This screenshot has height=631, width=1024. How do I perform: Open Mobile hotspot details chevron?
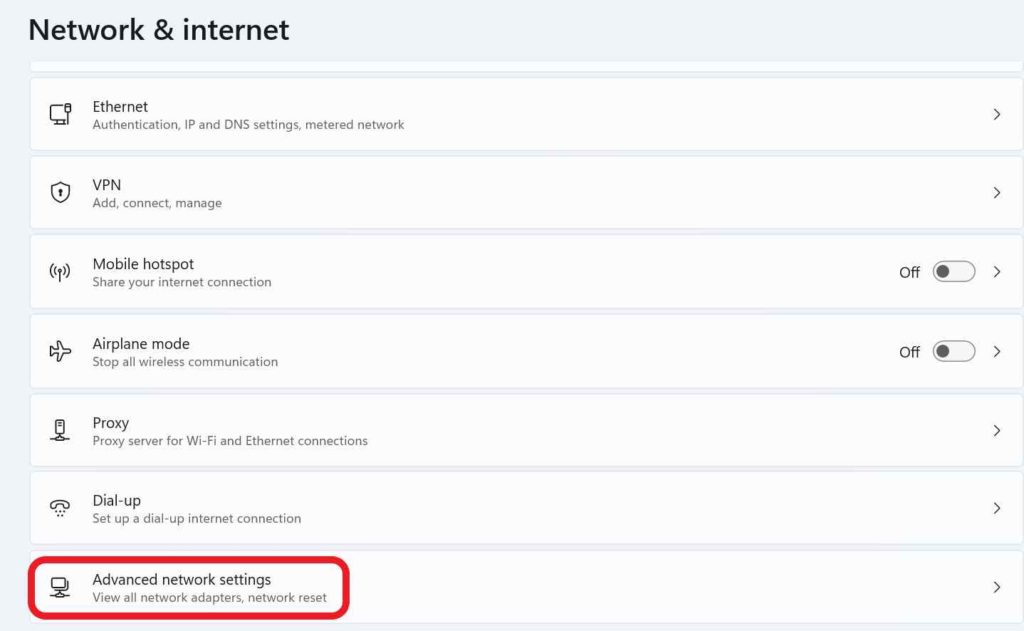click(997, 272)
